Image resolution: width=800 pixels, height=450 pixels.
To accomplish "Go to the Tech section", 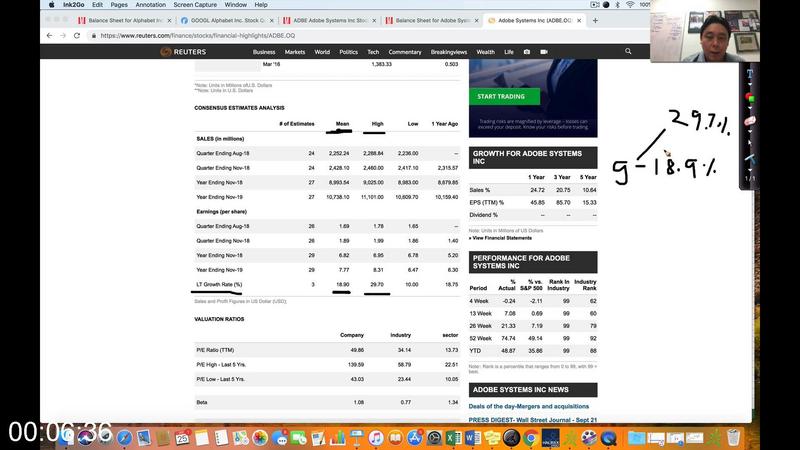I will 373,52.
